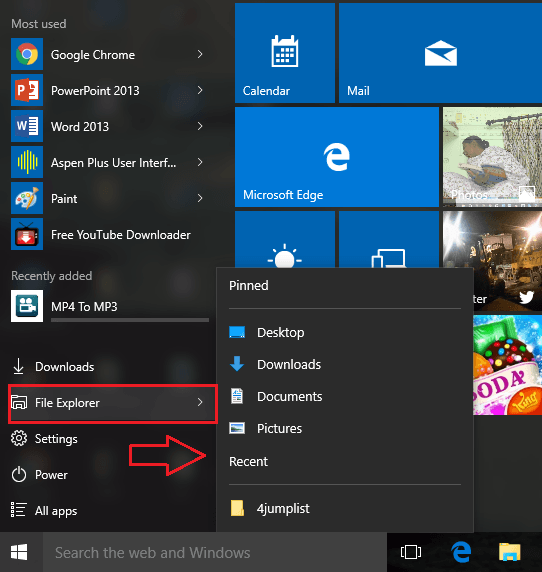Click the Settings label
The image size is (542, 572).
56,439
